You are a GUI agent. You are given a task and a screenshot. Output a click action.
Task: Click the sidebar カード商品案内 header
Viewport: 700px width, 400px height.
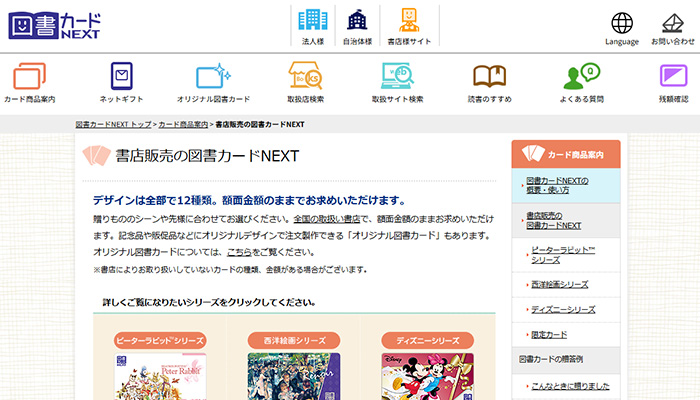tap(566, 154)
